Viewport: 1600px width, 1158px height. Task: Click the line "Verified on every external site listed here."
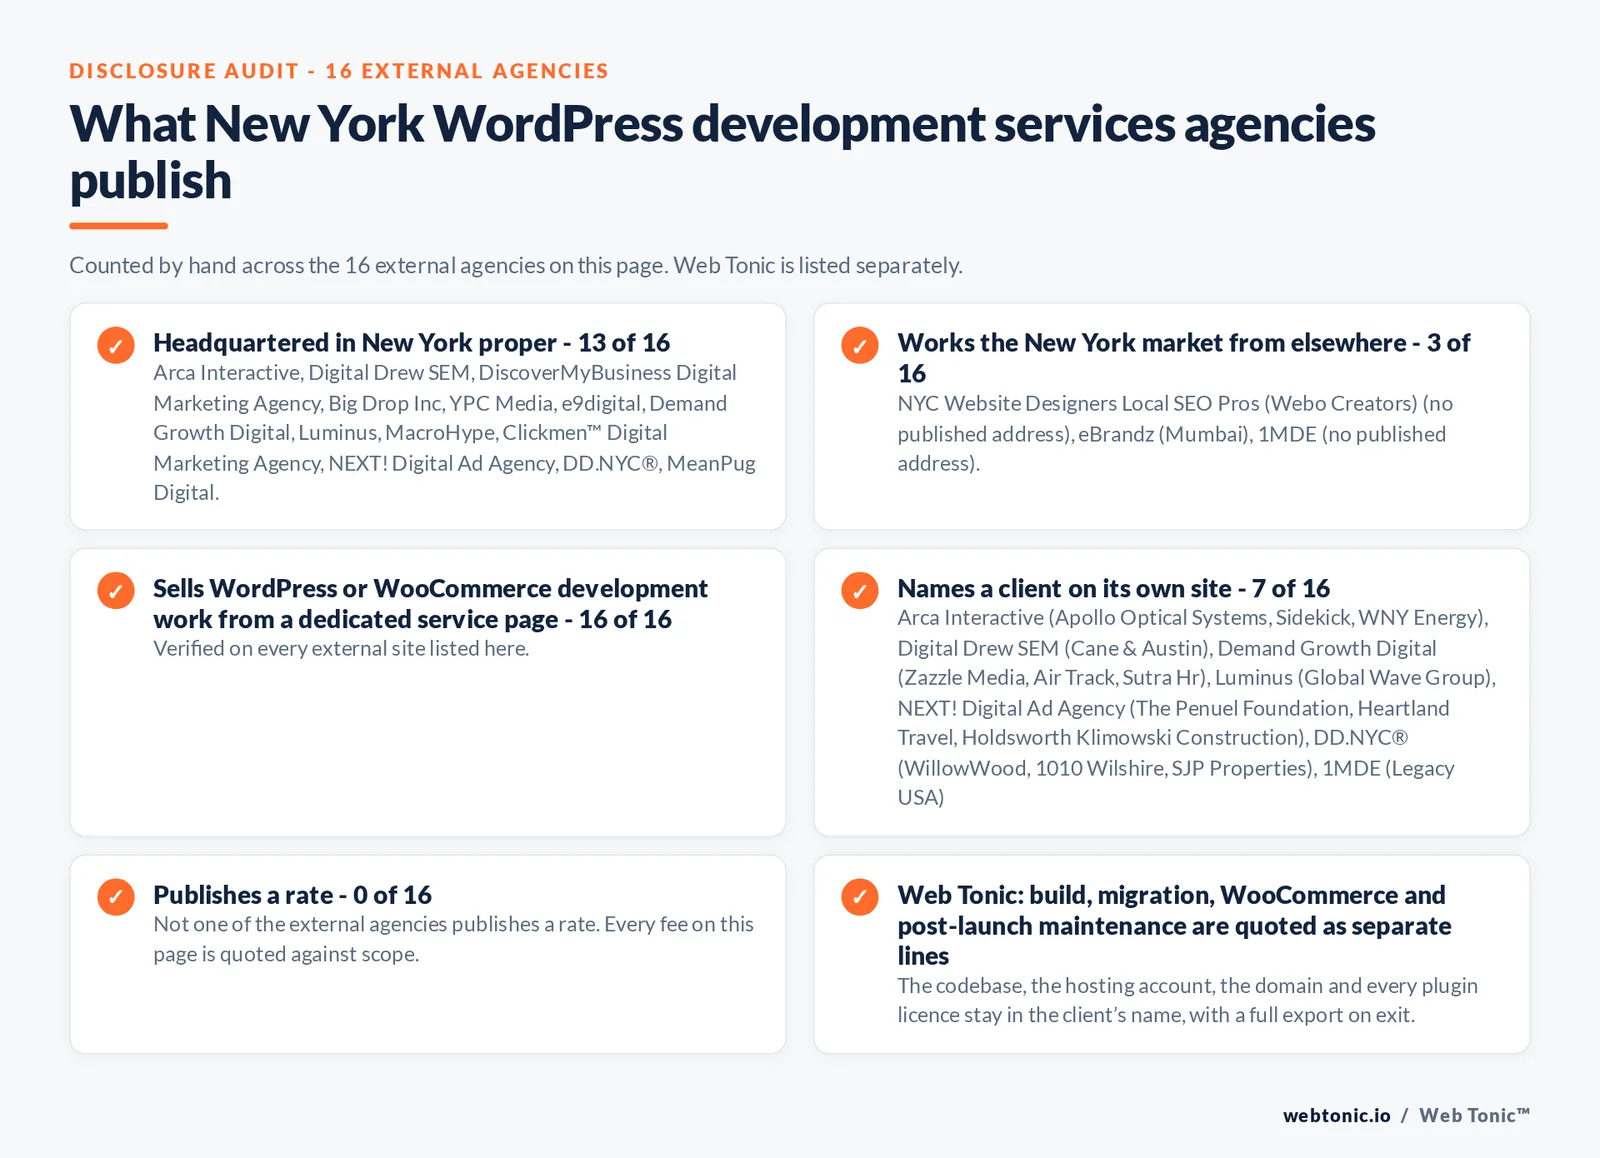tap(341, 648)
